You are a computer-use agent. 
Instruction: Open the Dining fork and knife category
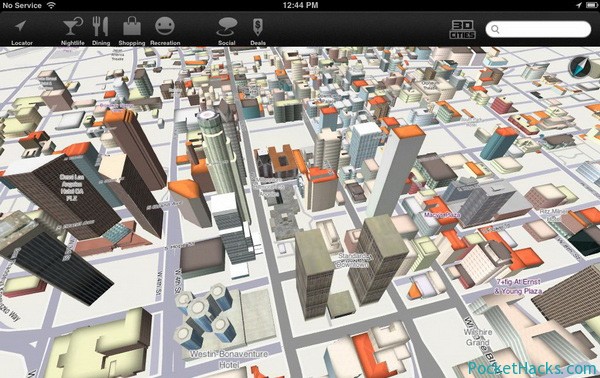pyautogui.click(x=101, y=26)
